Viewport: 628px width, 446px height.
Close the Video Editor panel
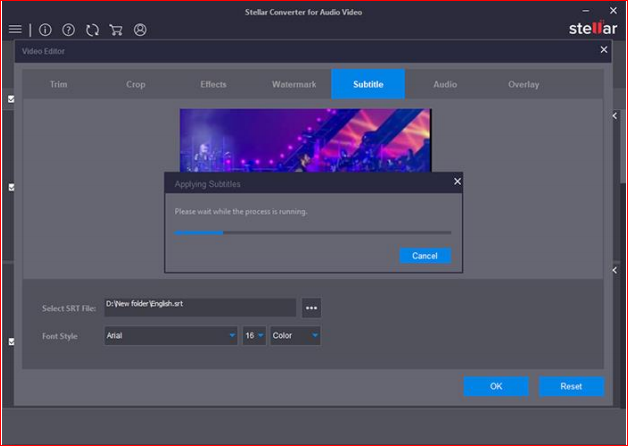[604, 50]
